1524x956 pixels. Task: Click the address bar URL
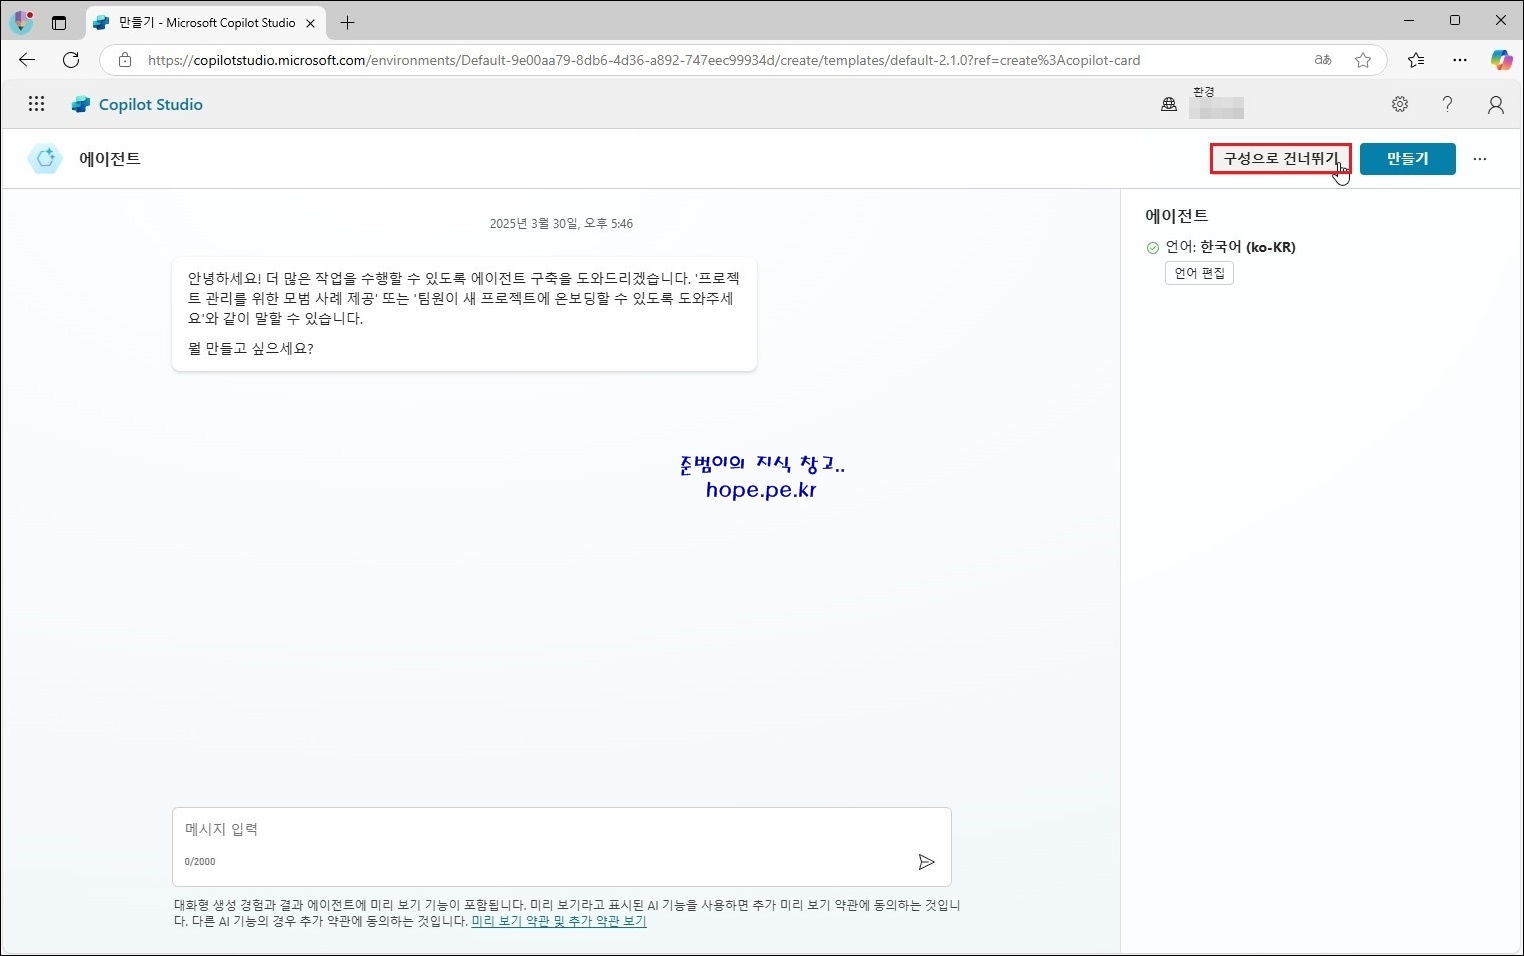644,60
